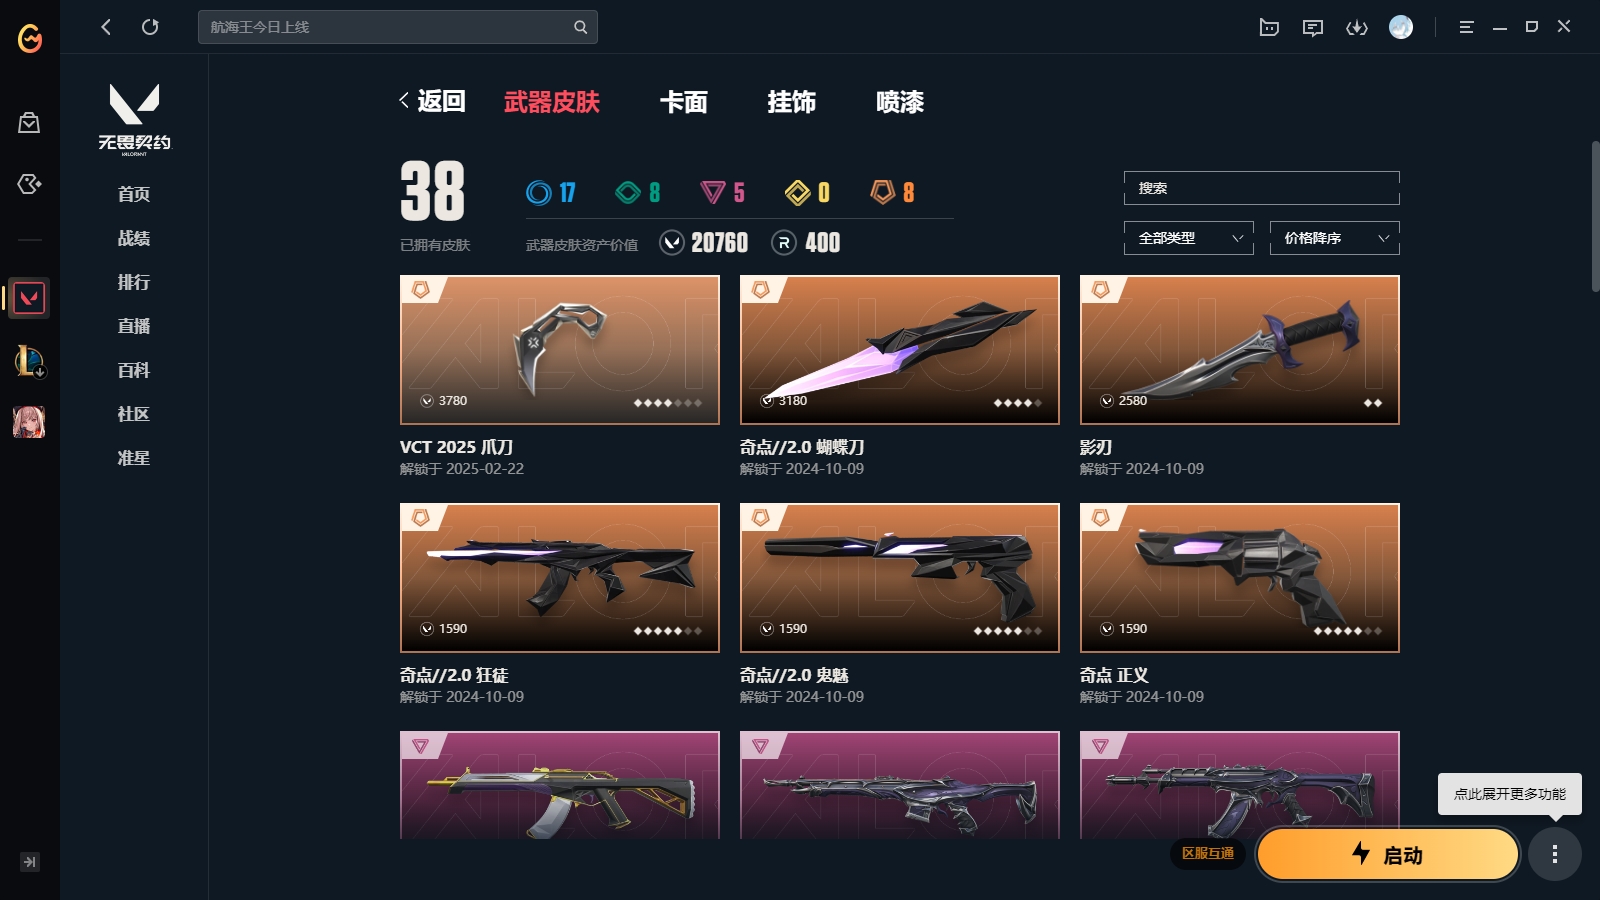1600x900 pixels.
Task: Switch to the 卡面 tab
Action: click(684, 102)
